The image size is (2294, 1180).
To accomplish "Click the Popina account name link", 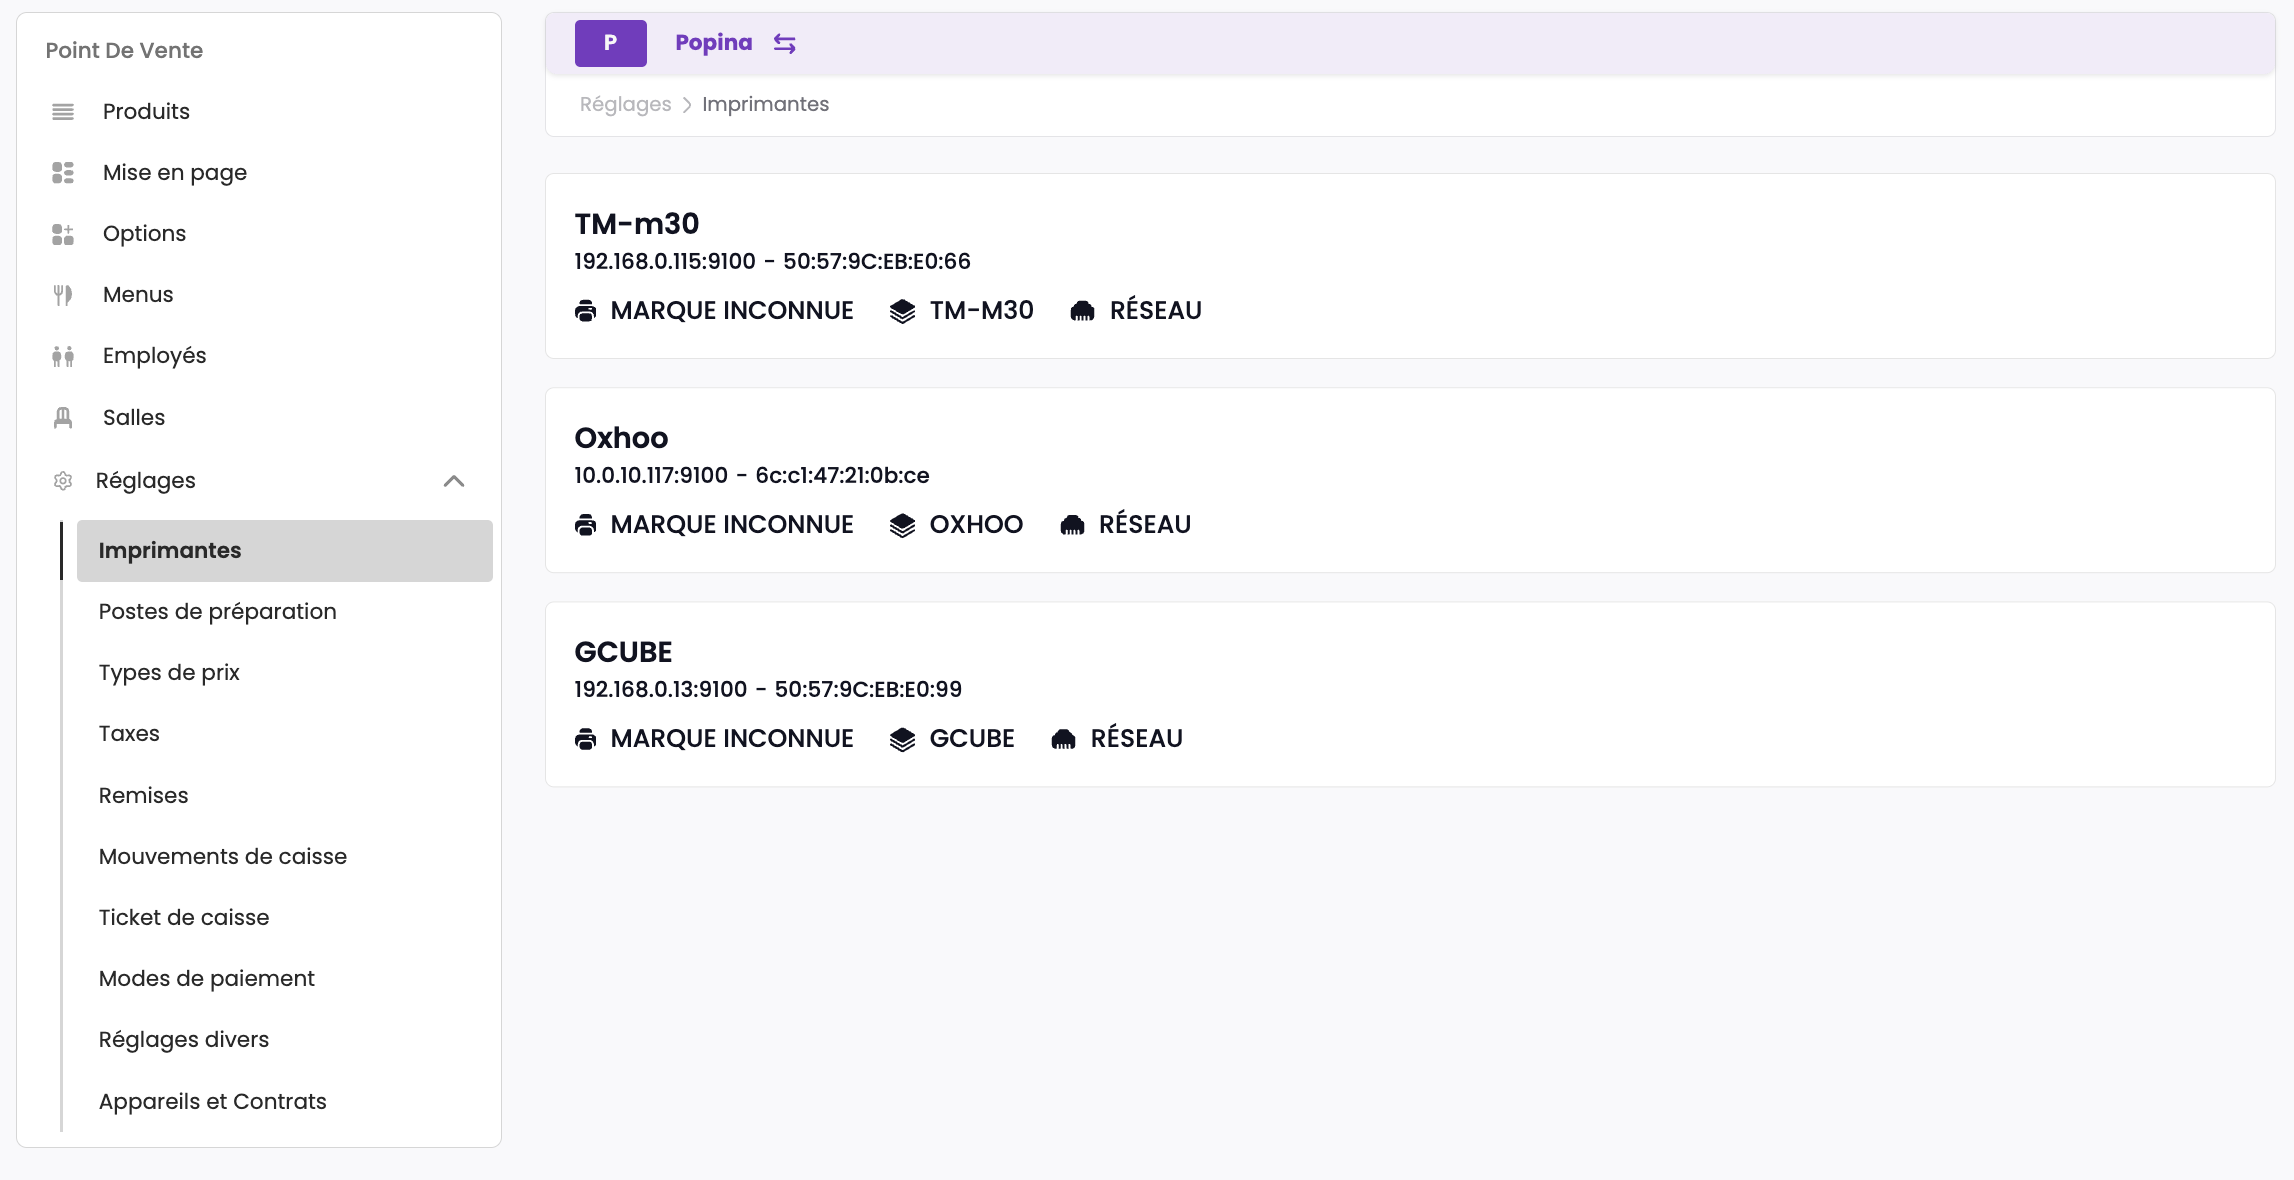I will coord(713,43).
